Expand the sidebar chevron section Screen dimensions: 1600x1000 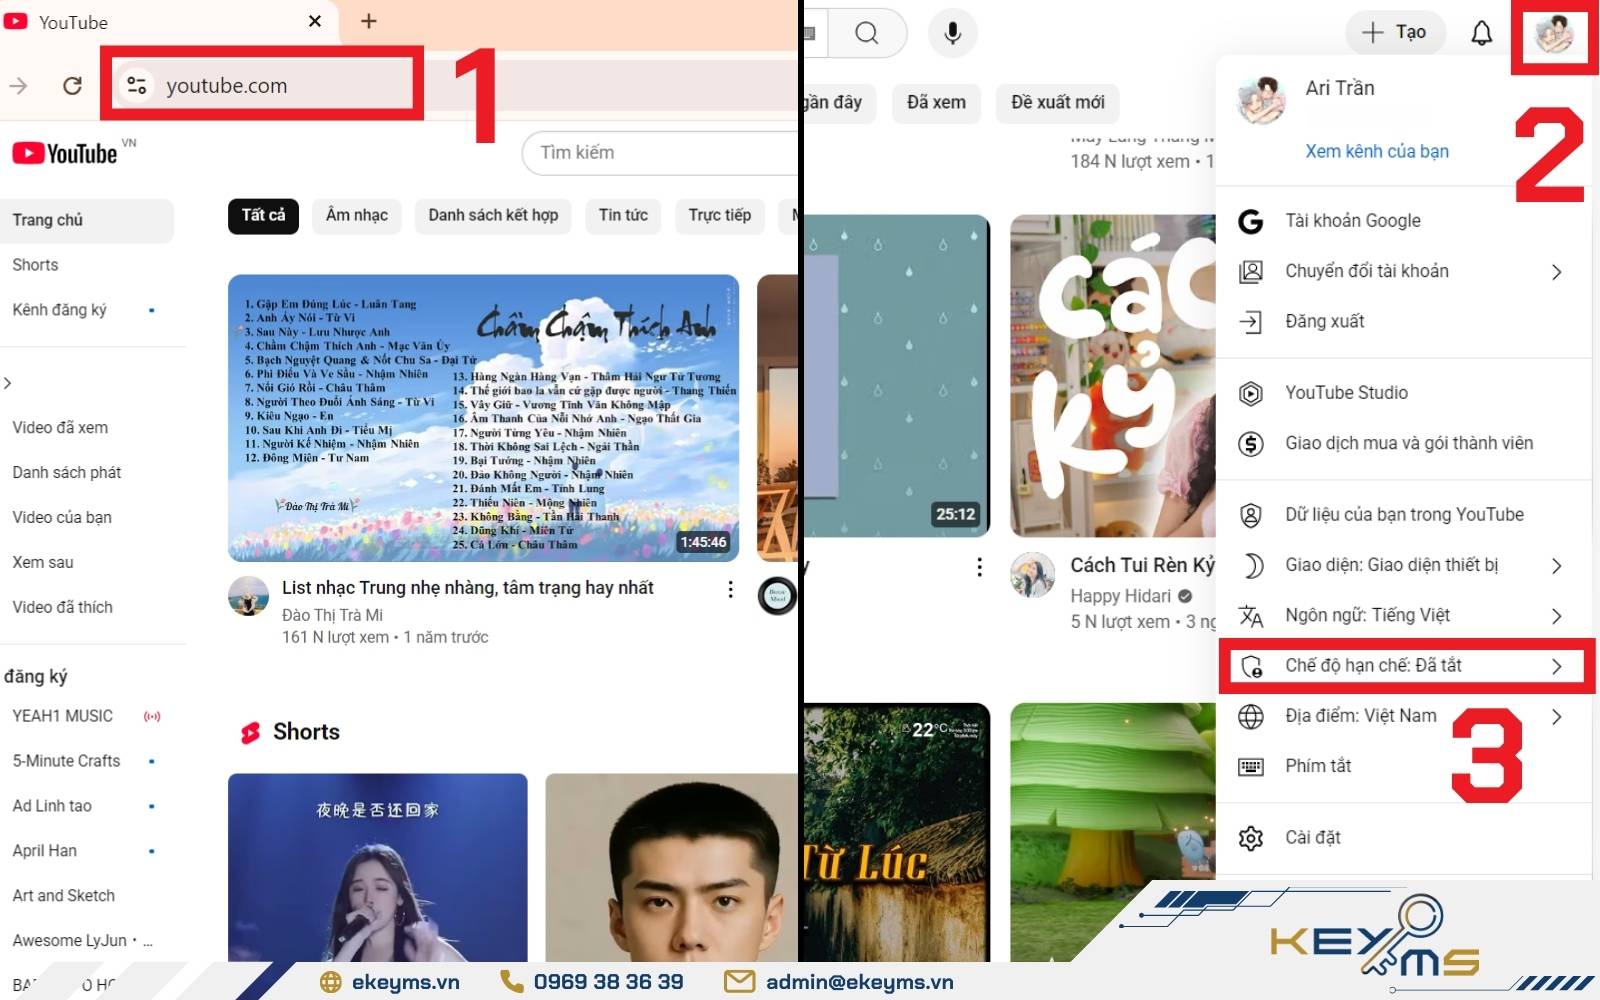pos(8,383)
